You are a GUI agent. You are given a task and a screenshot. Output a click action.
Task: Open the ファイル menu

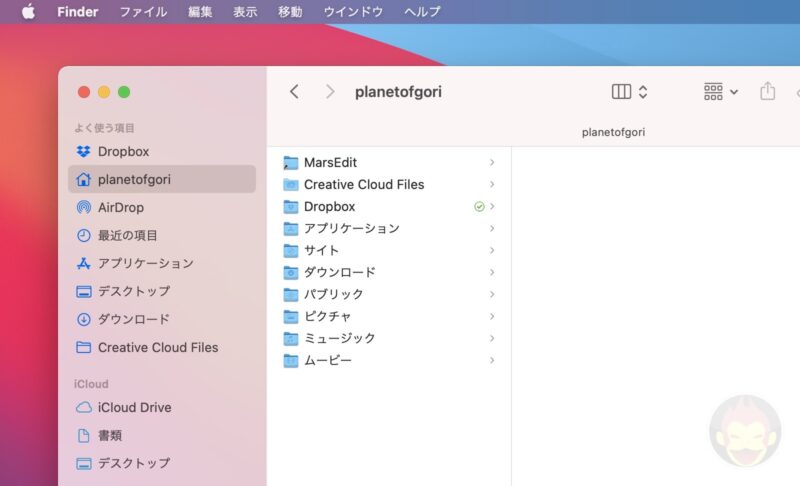(143, 12)
